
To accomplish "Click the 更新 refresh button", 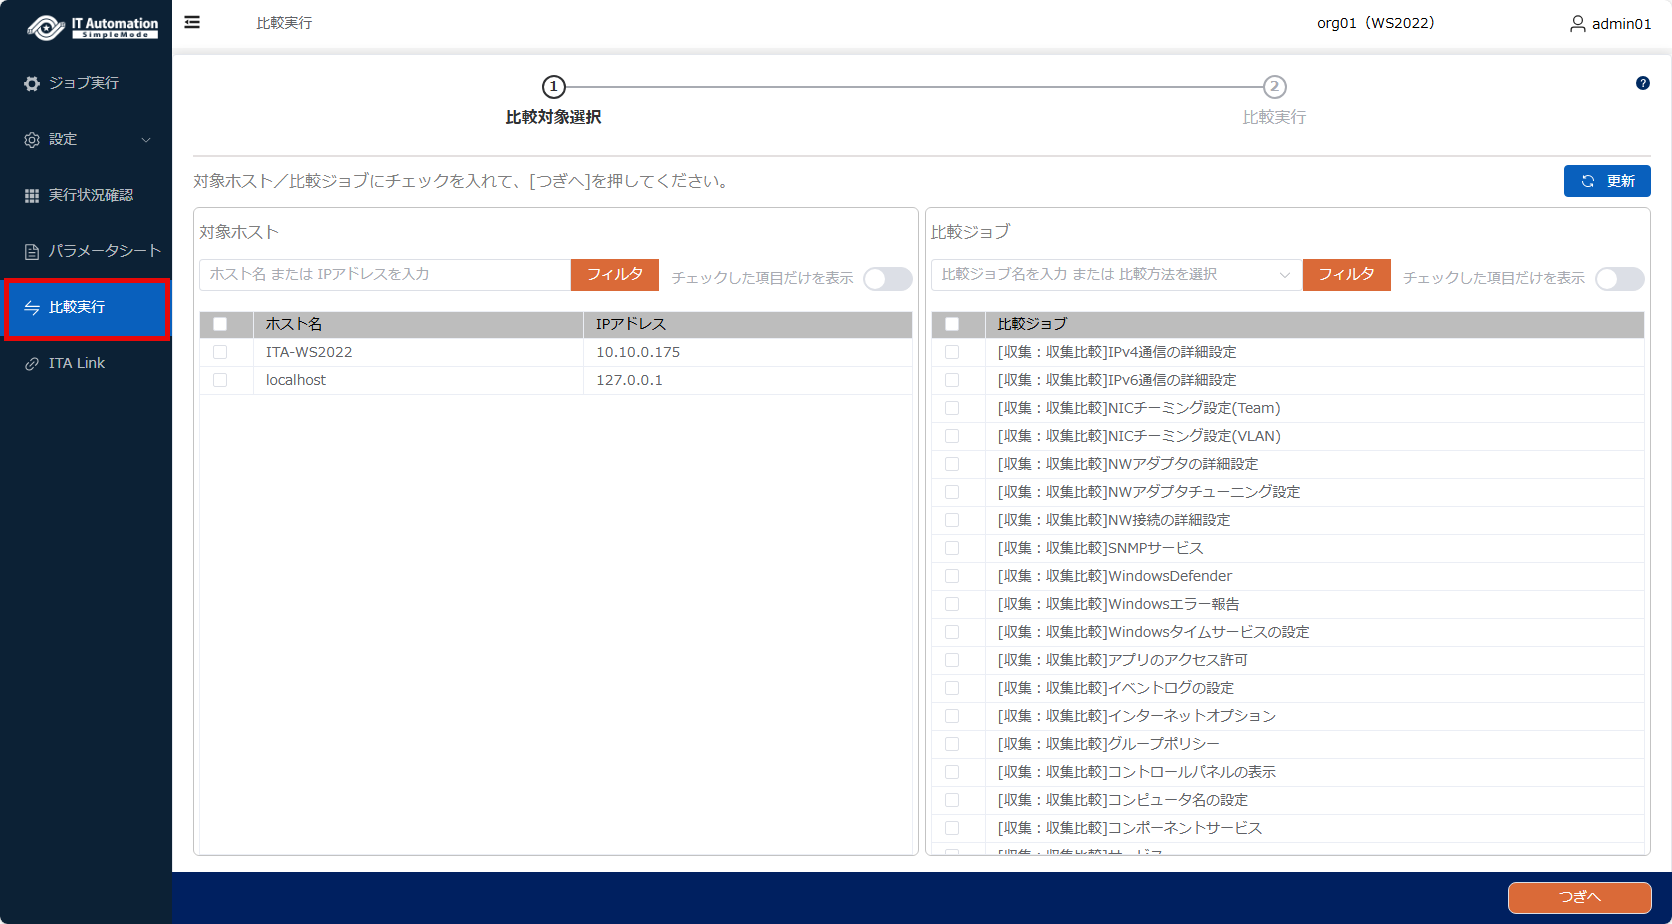I will (1607, 181).
